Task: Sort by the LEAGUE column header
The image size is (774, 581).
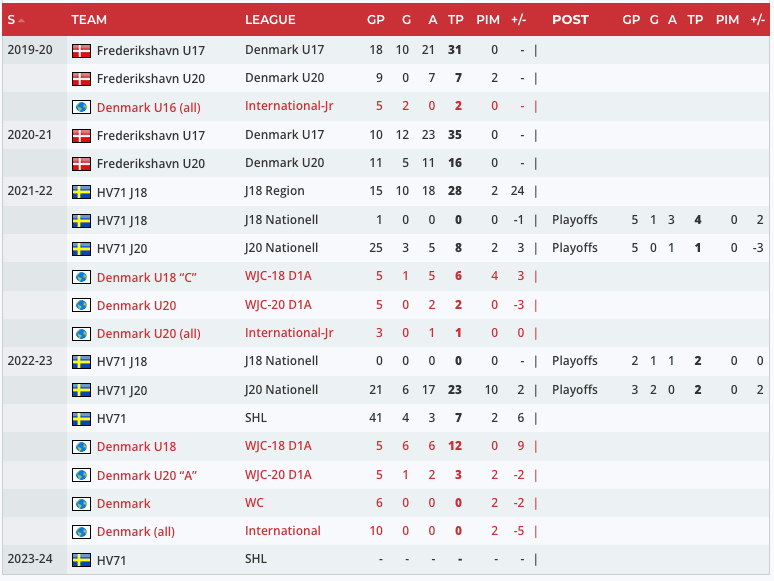Action: coord(270,20)
